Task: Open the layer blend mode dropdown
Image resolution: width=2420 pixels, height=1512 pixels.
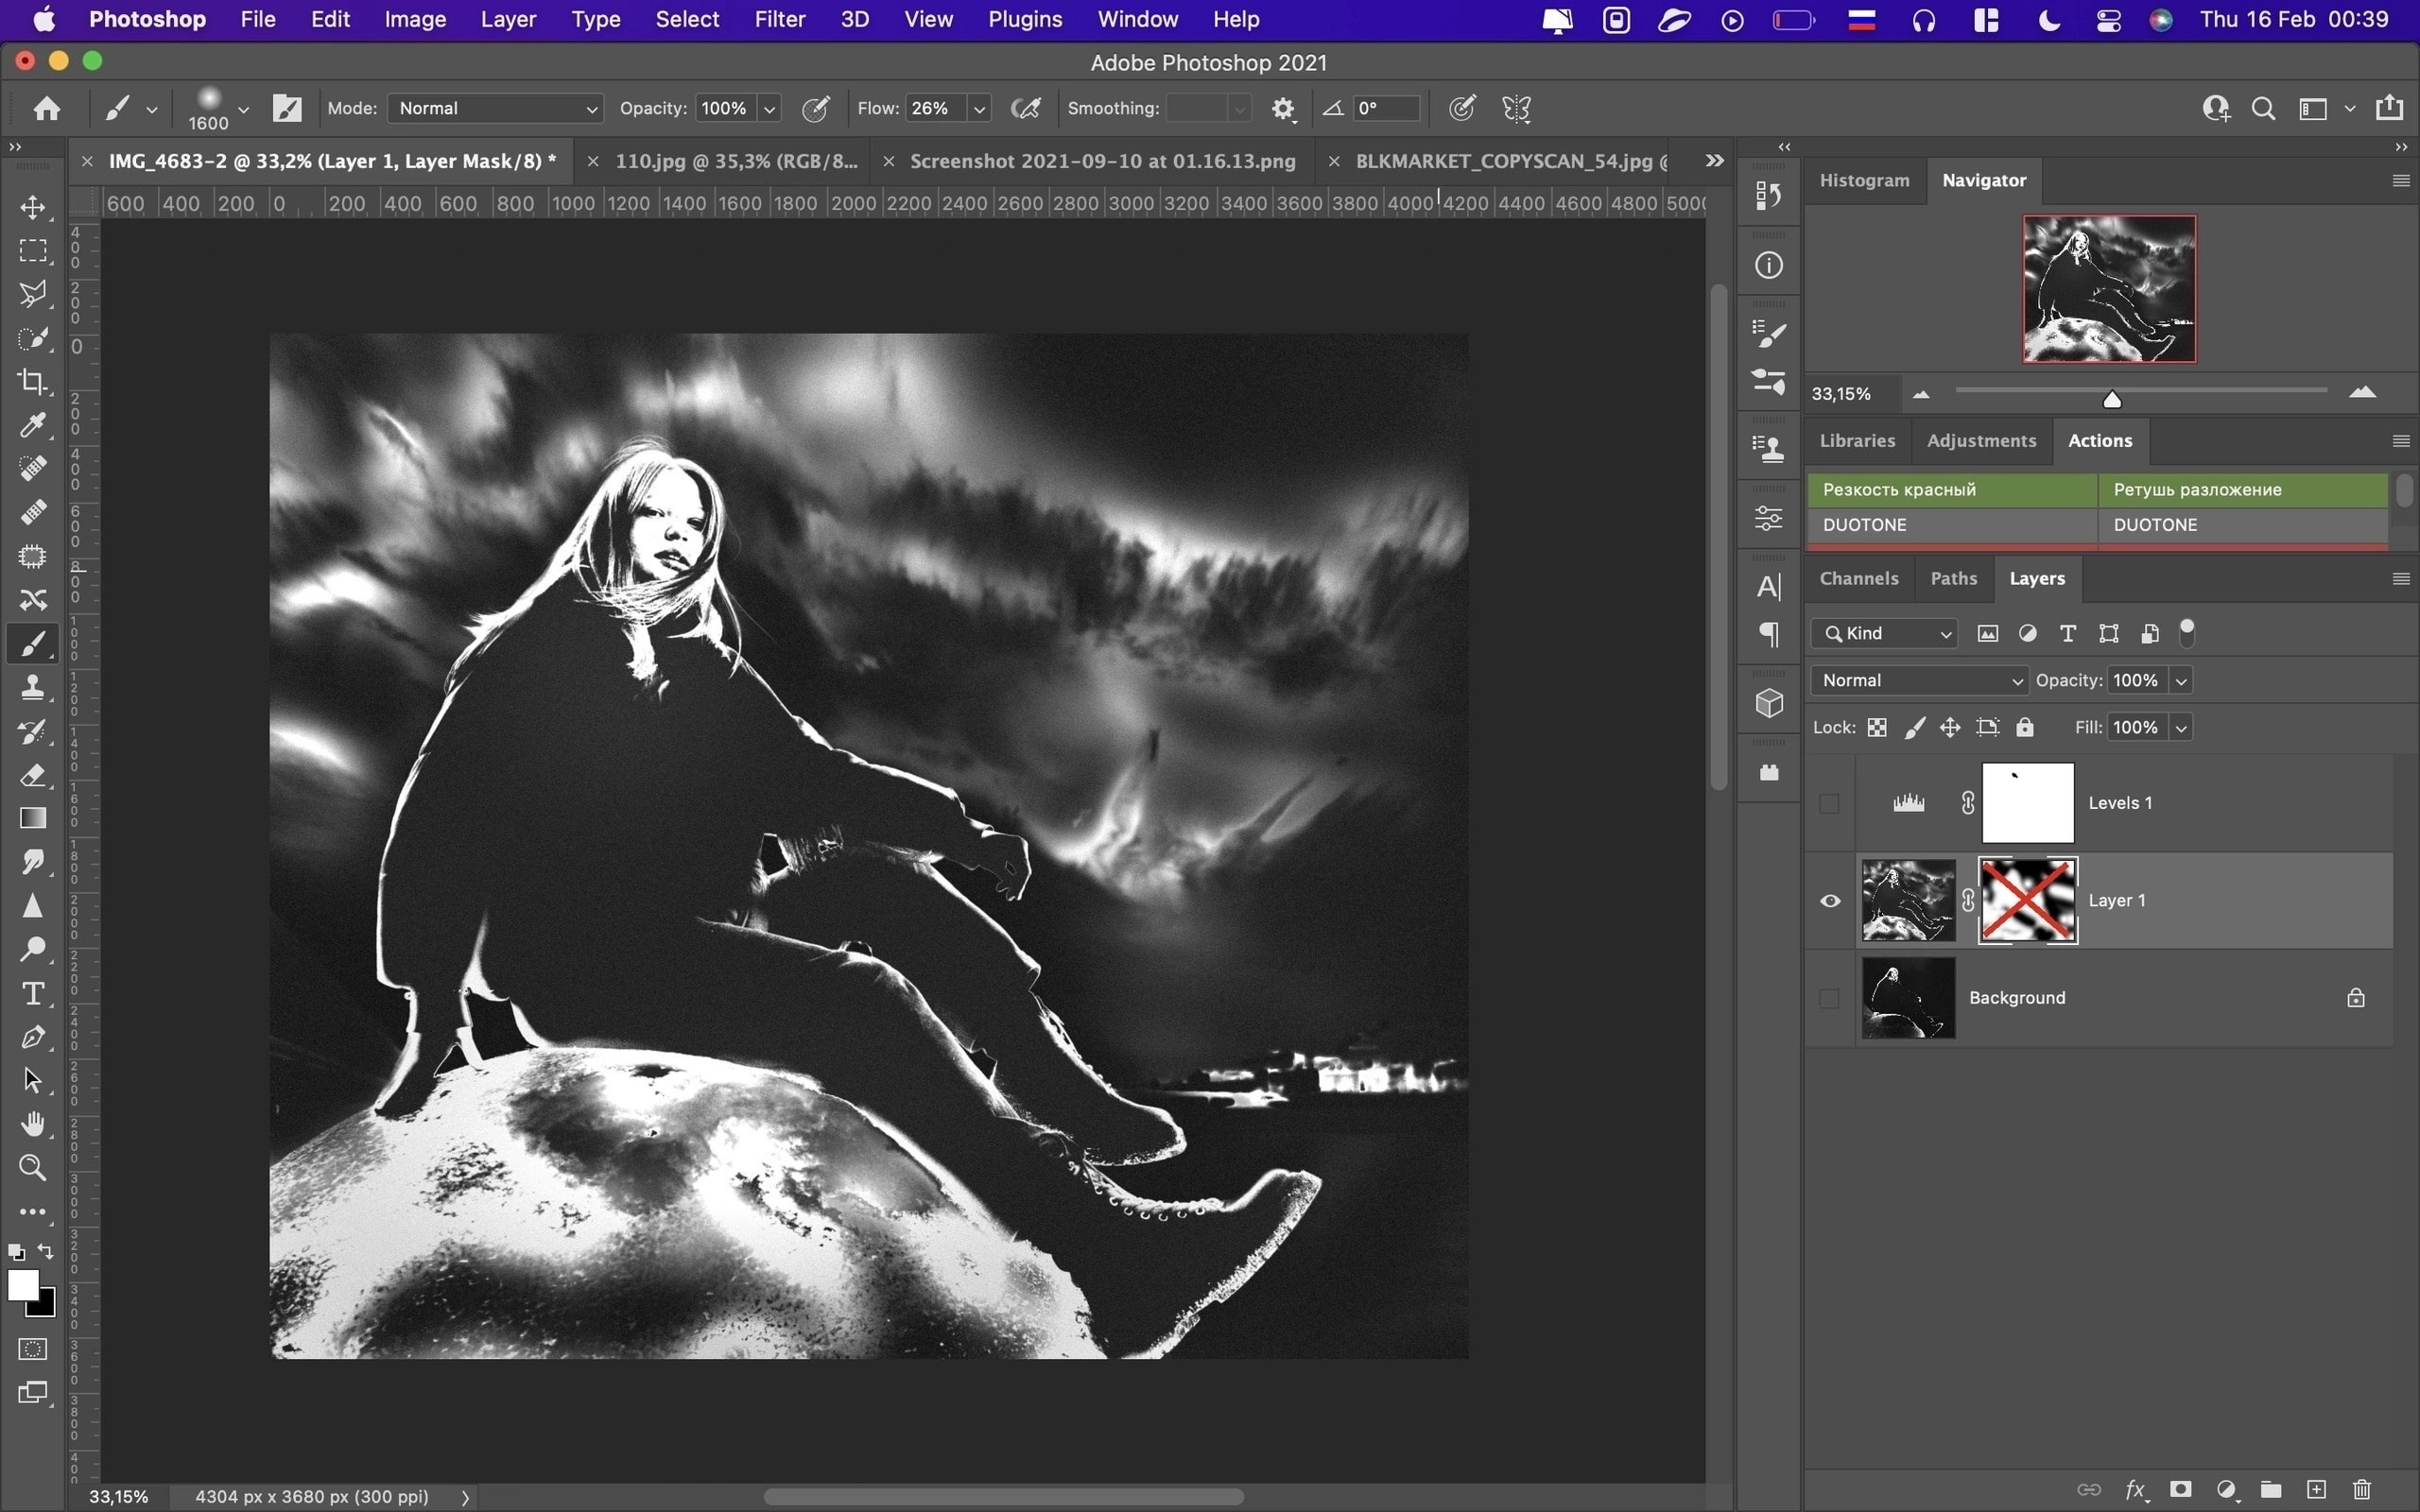Action: (1920, 680)
